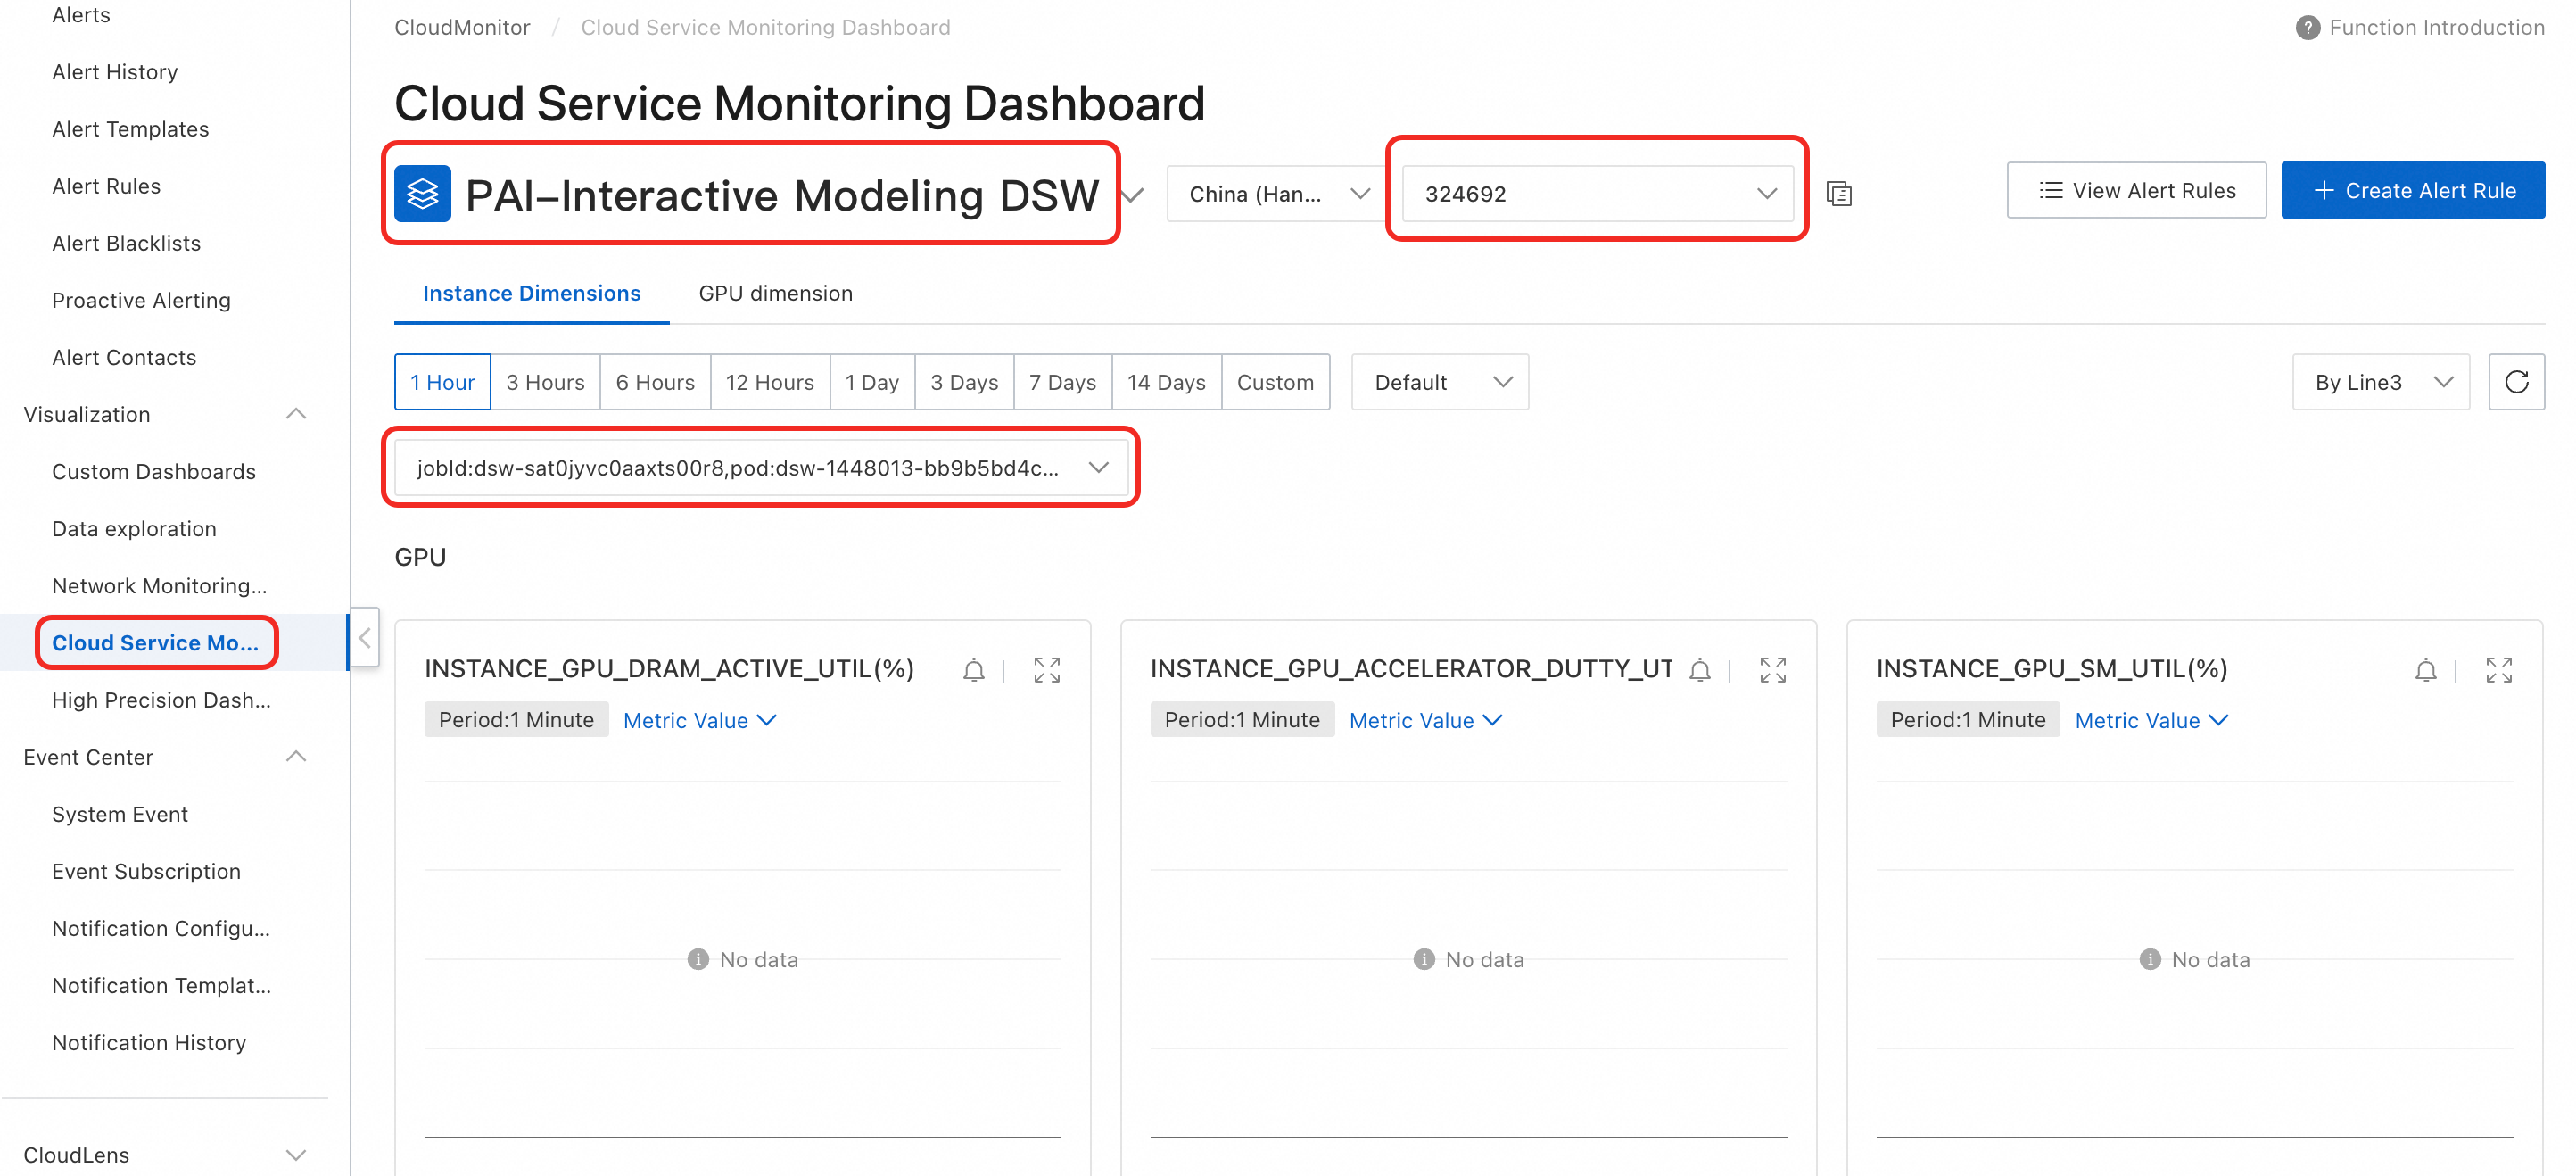Open Custom Dashboards in the sidebar
Image resolution: width=2576 pixels, height=1176 pixels.
(x=154, y=472)
